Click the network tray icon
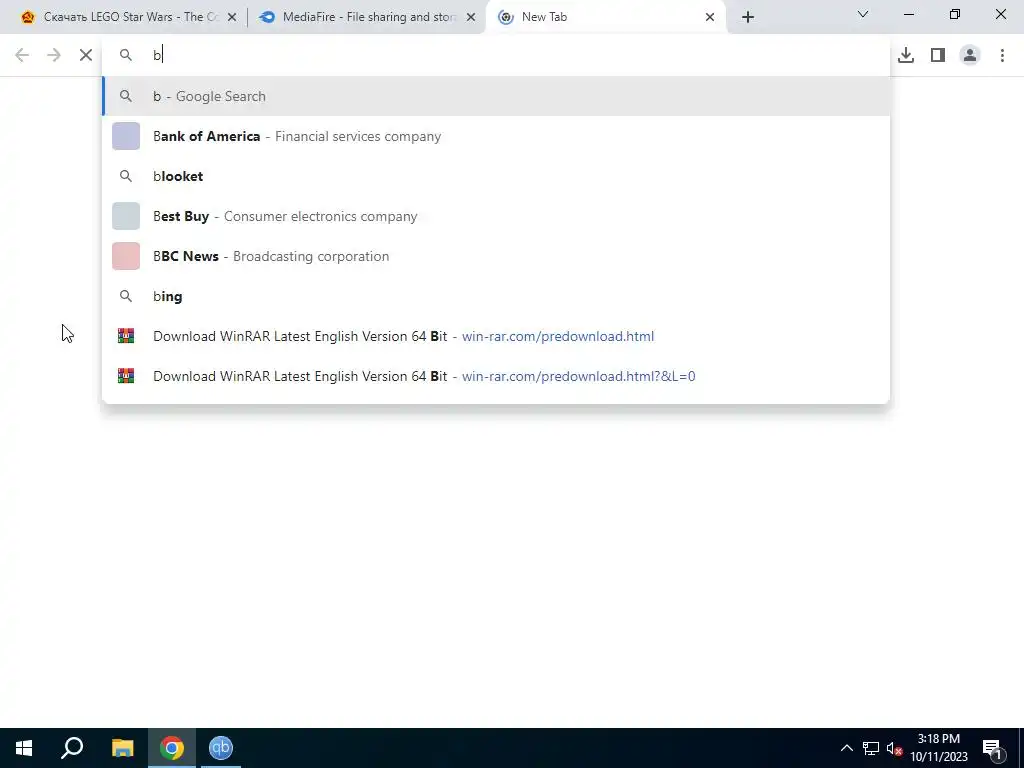 click(x=871, y=748)
